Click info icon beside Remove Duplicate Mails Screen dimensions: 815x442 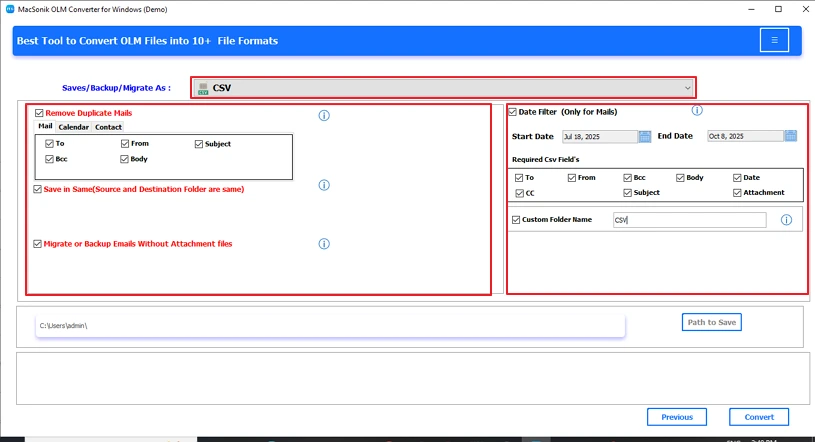coord(324,116)
